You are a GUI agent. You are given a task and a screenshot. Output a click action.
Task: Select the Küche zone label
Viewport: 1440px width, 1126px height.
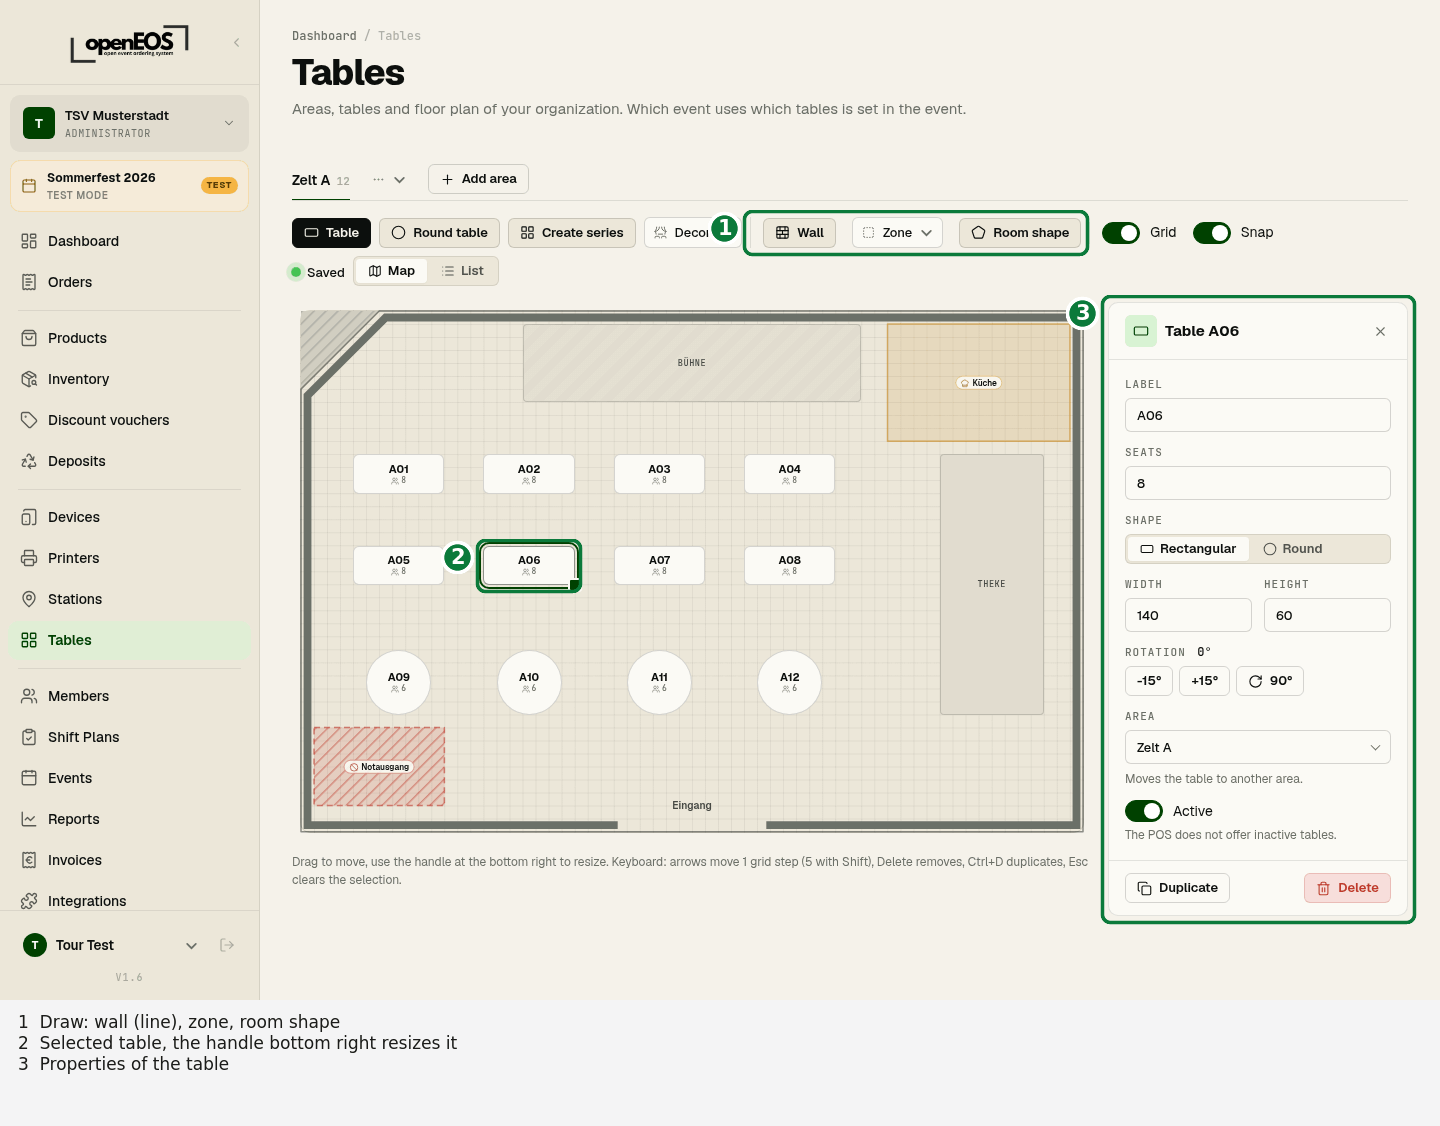pos(979,383)
